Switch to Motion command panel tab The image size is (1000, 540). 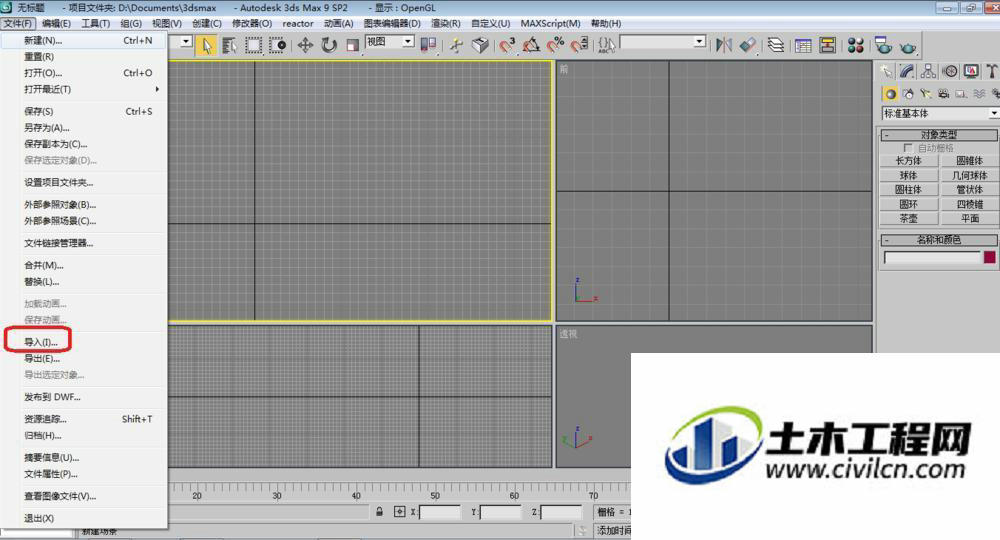(950, 71)
